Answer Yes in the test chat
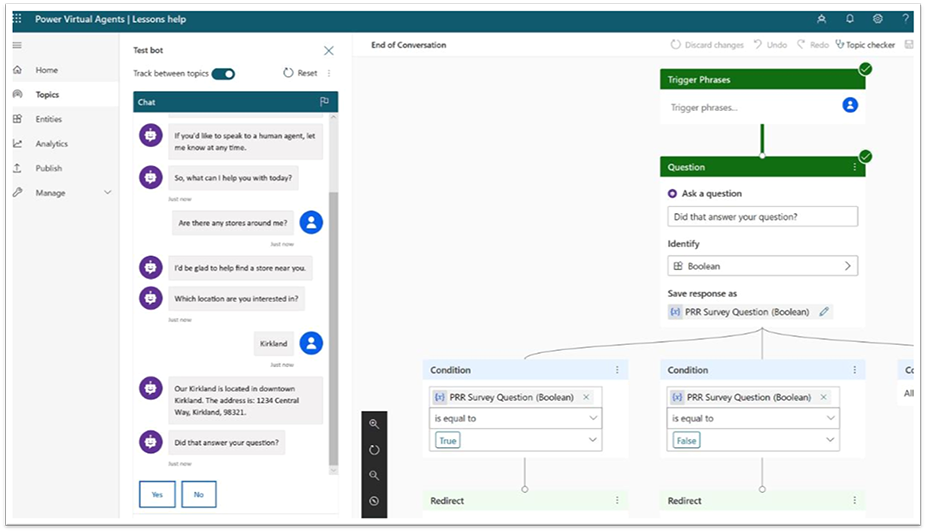 (x=157, y=494)
